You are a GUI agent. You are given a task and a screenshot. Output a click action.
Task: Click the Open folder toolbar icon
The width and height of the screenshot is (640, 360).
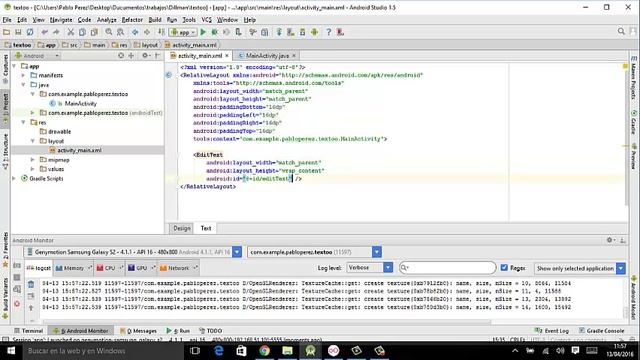pyautogui.click(x=7, y=32)
